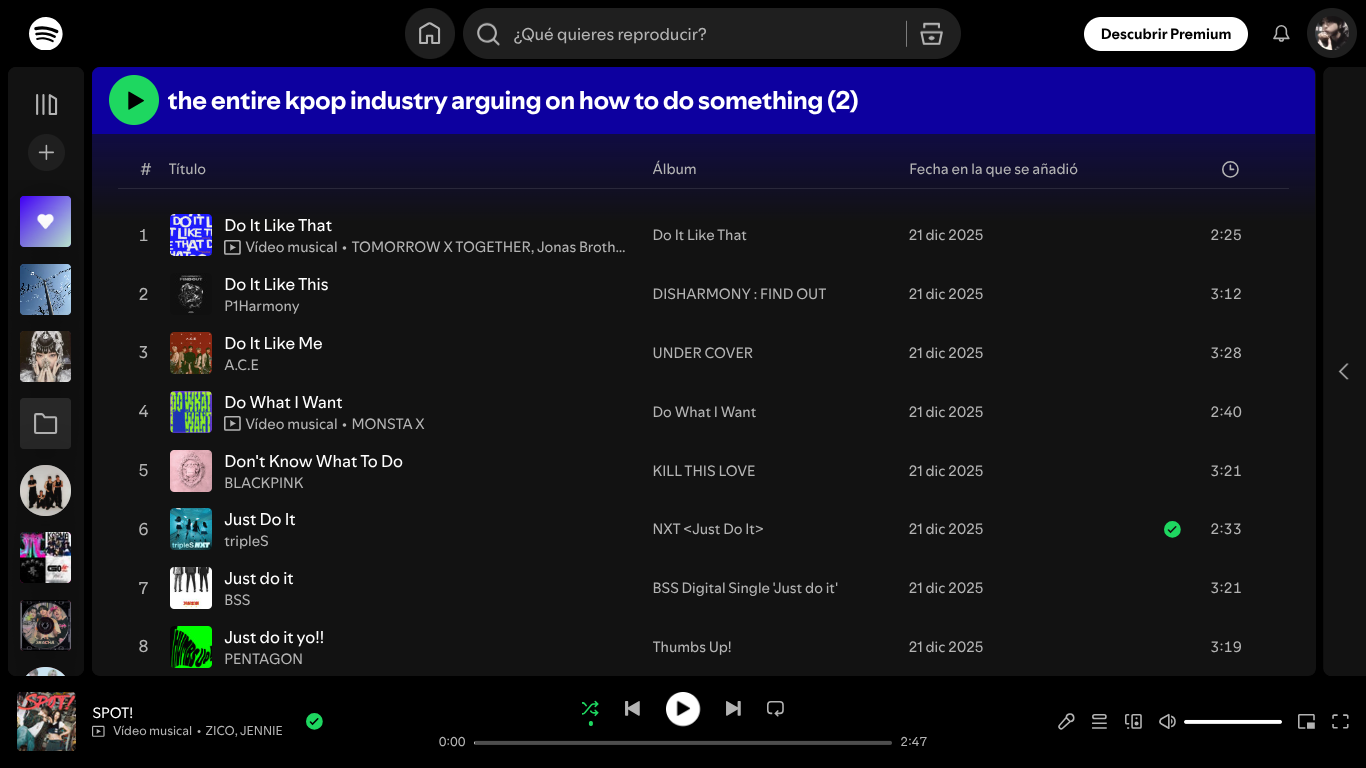Open album DISHARMONY : FIND OUT
The width and height of the screenshot is (1366, 768).
click(739, 294)
